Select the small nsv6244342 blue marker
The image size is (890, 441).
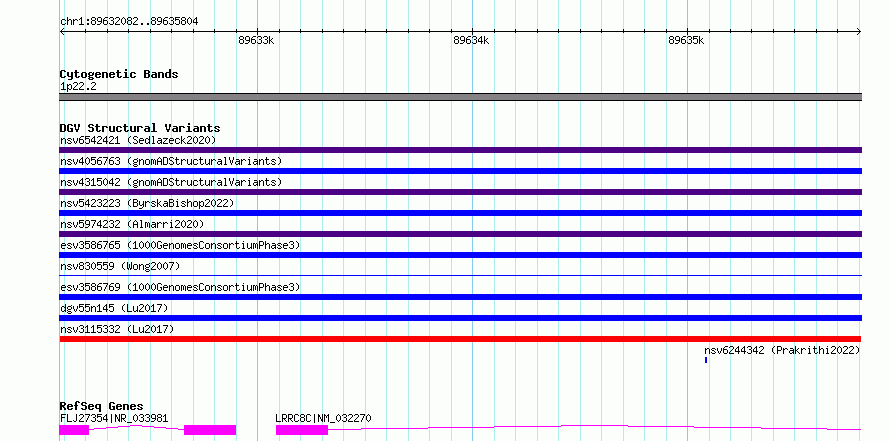click(x=706, y=360)
